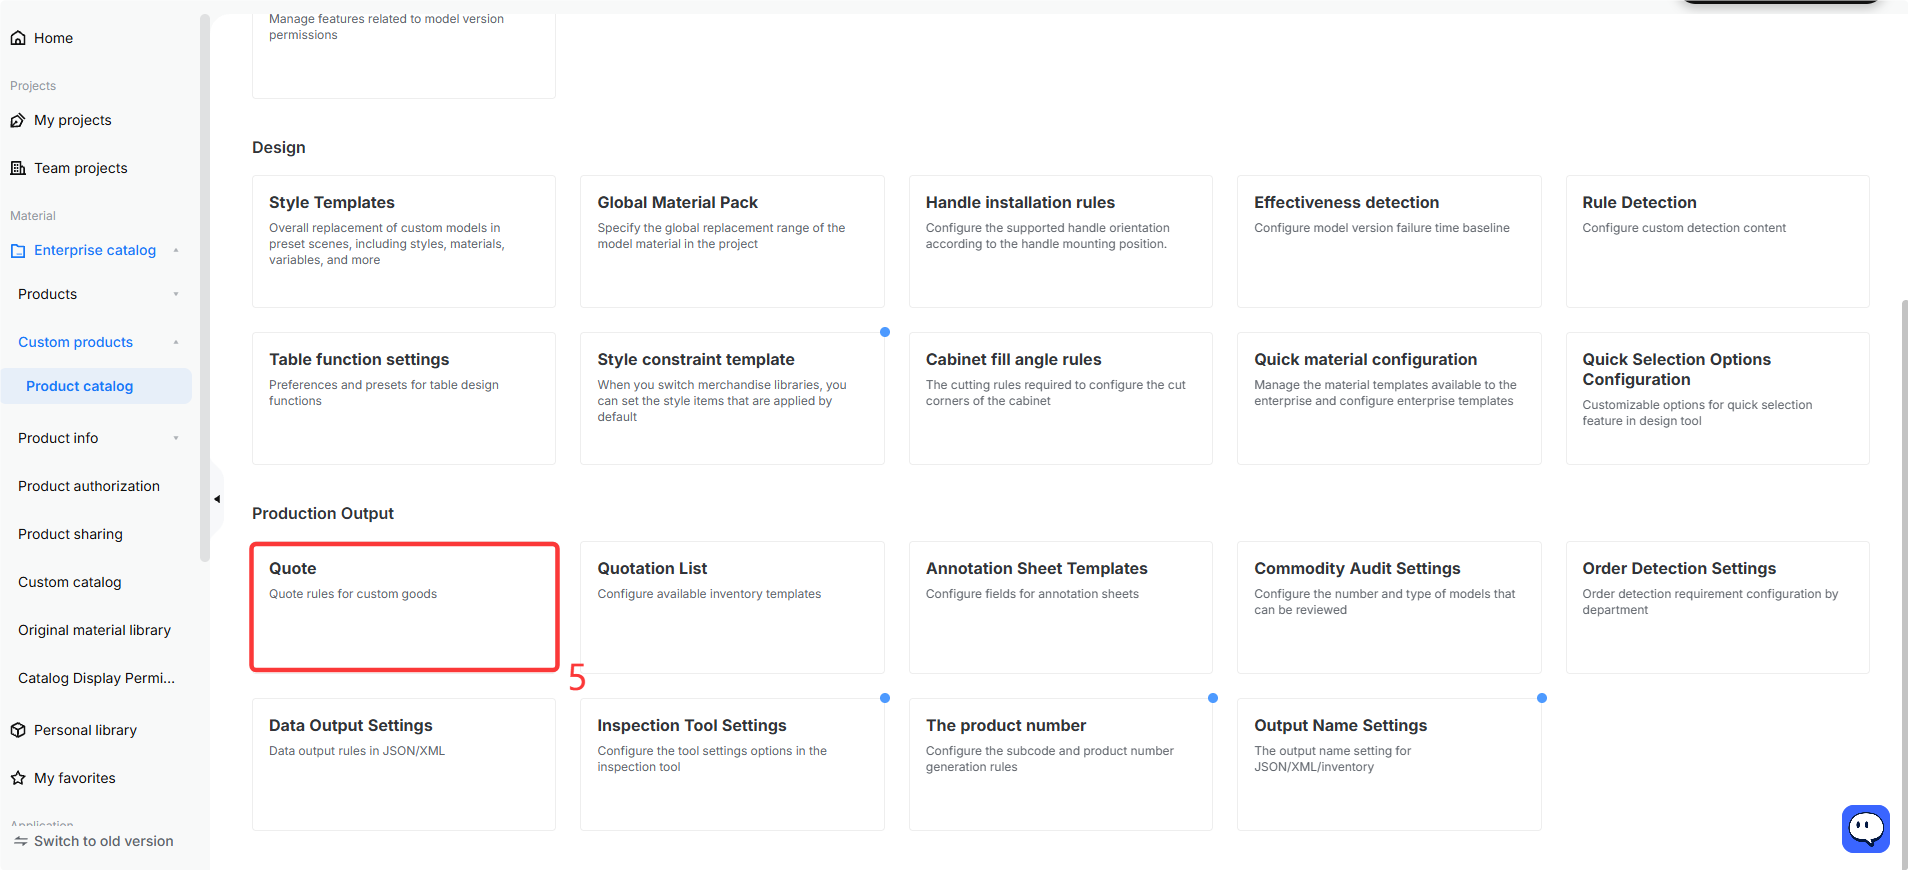Click the Enterprise catalog folder icon
This screenshot has width=1908, height=870.
click(x=18, y=251)
